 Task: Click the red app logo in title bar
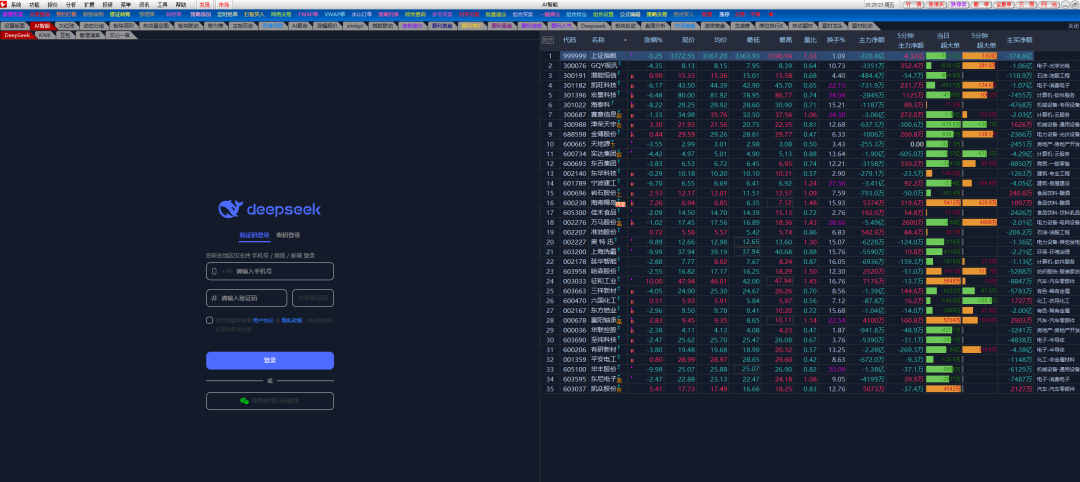4,4
